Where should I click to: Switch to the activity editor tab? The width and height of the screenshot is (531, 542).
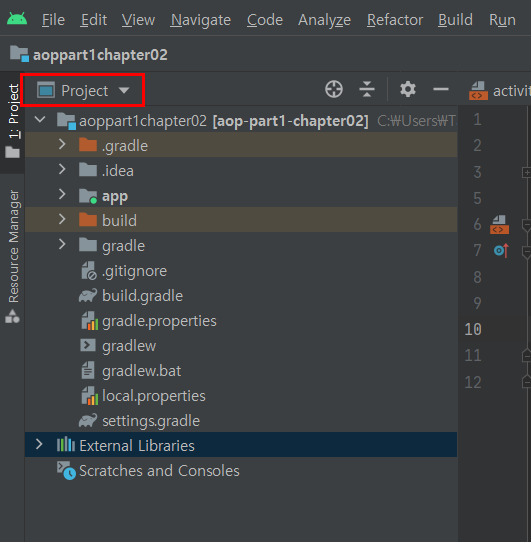(x=500, y=91)
